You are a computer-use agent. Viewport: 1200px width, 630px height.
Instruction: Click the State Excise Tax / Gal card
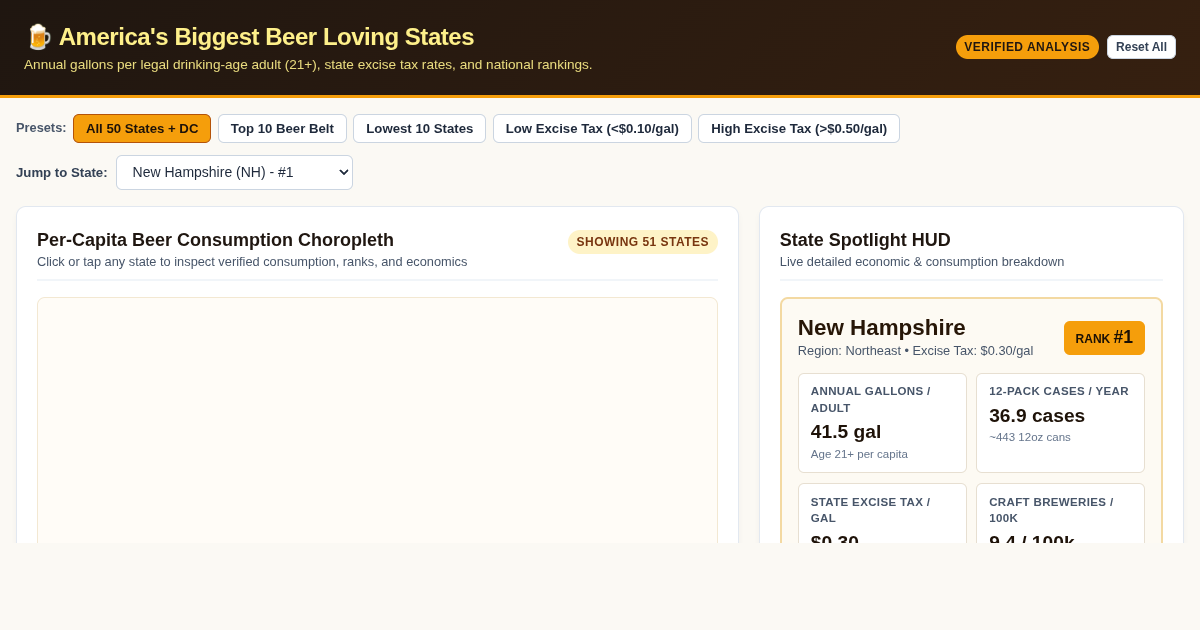click(x=882, y=514)
